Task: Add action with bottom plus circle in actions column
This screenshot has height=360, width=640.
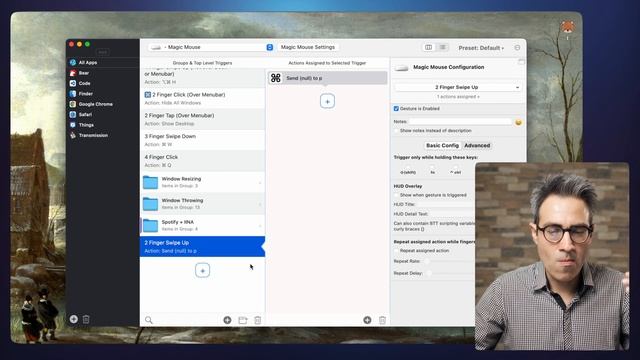Action: tap(367, 320)
